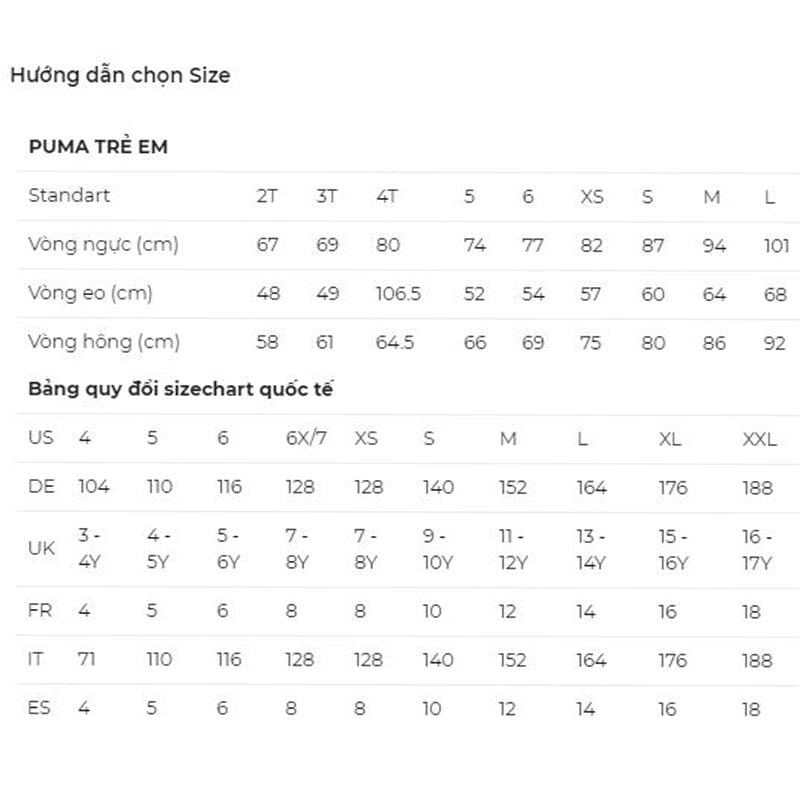Click the "Bảng quy đổi sizechart quốc tế" heading
Viewport: 800px width, 800px height.
[180, 390]
